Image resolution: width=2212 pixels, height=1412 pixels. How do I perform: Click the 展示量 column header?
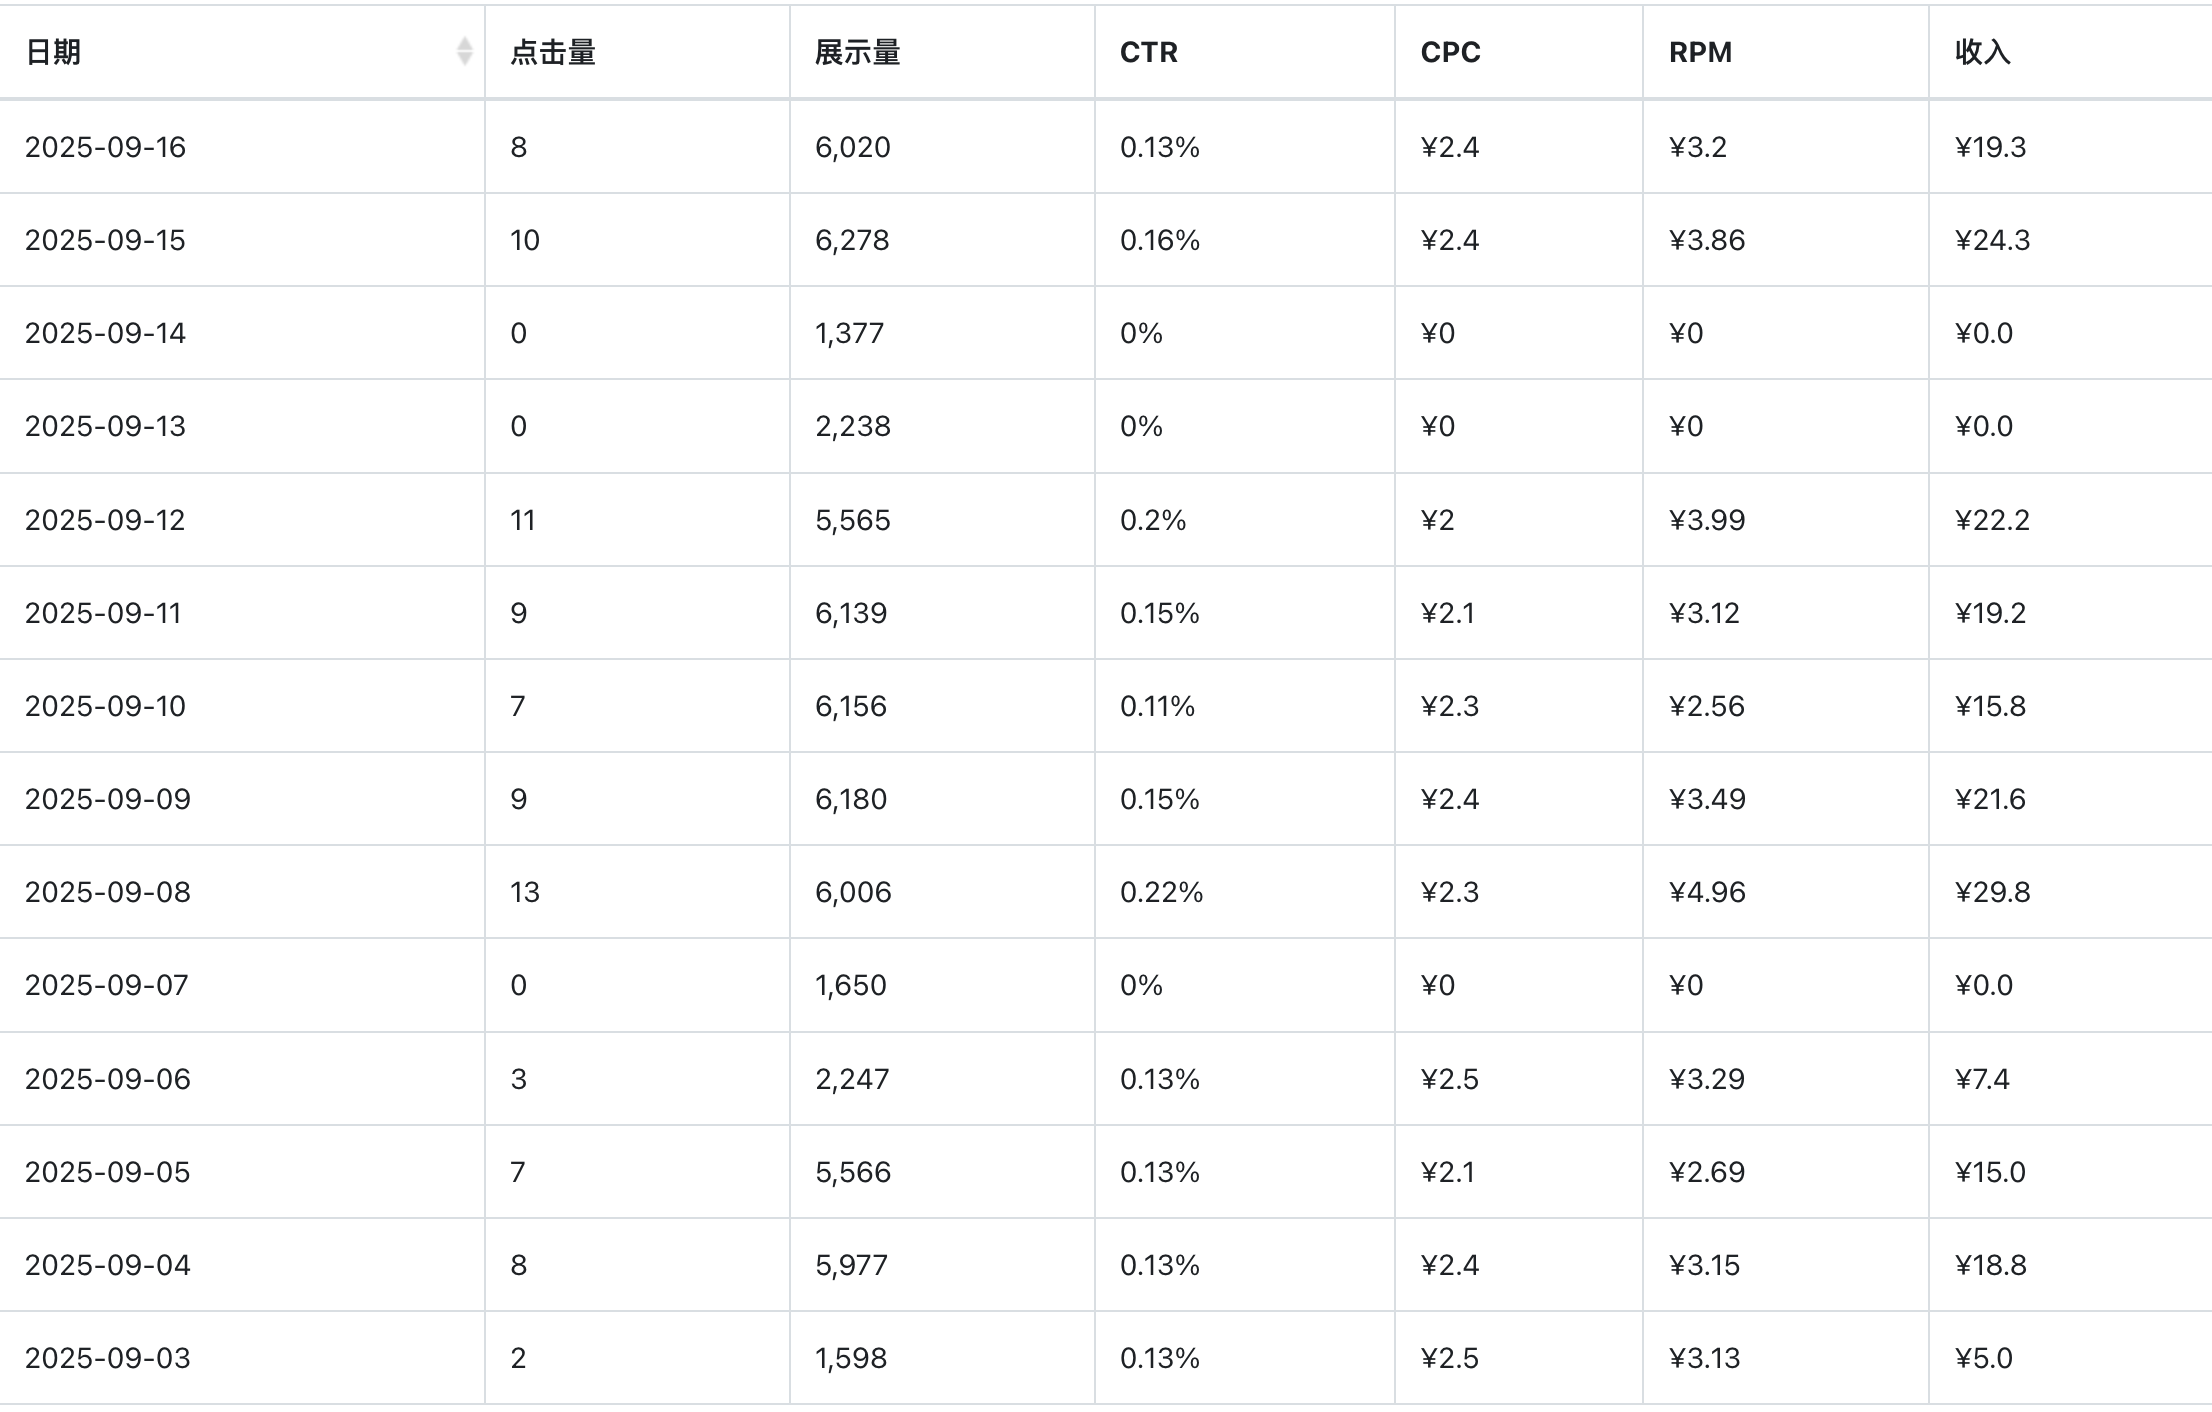coord(858,52)
